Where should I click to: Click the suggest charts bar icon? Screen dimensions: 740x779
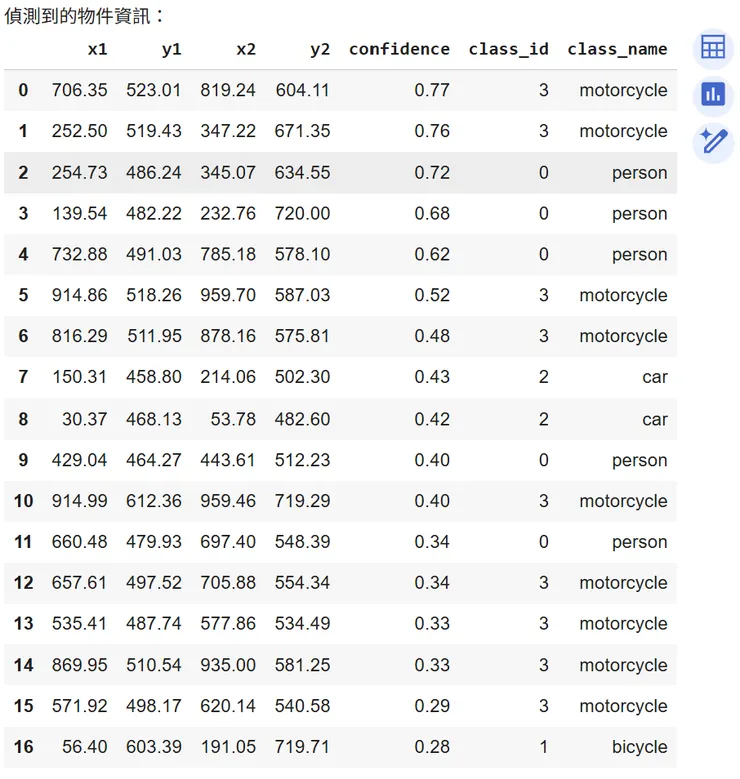(713, 95)
